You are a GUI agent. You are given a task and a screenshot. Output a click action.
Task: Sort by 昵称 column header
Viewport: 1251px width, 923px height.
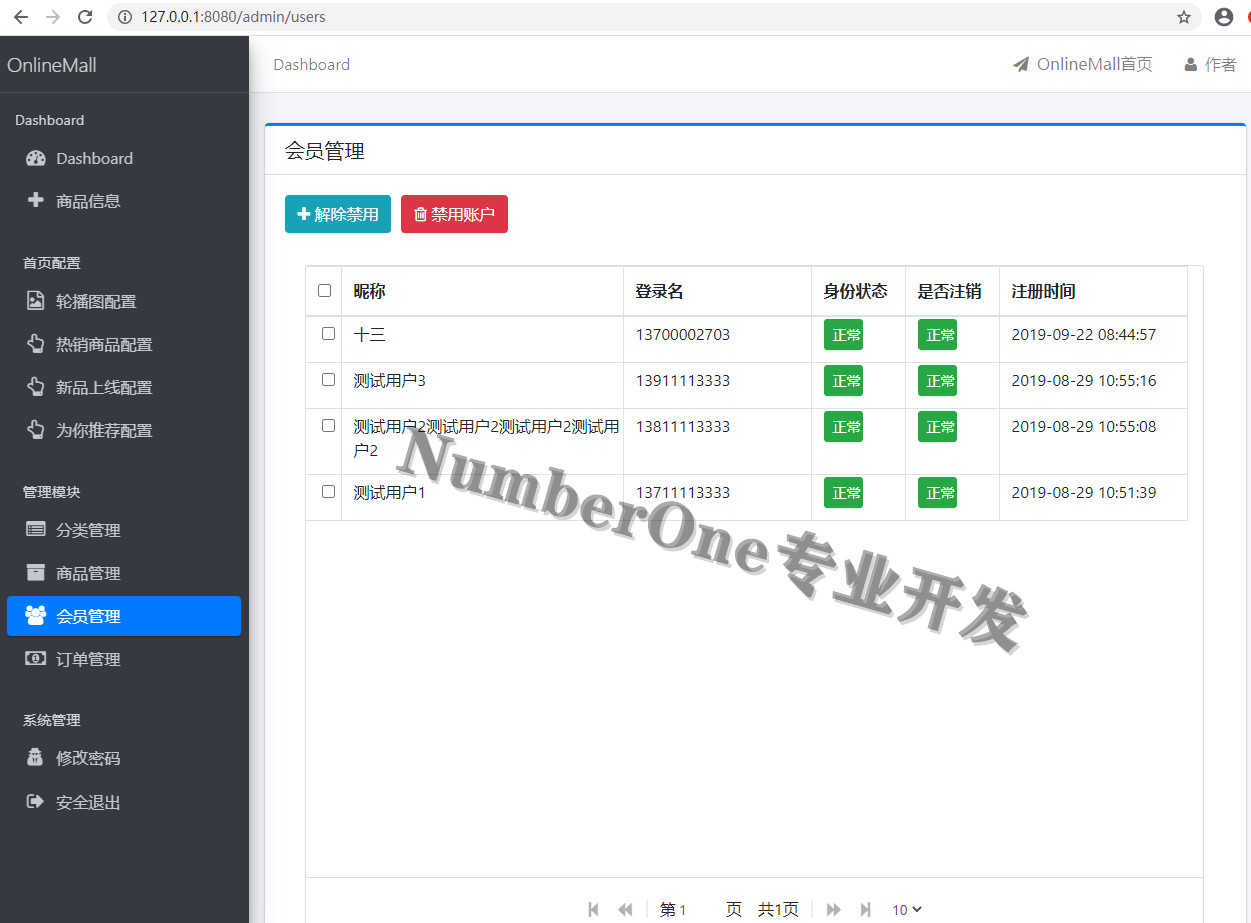(482, 291)
